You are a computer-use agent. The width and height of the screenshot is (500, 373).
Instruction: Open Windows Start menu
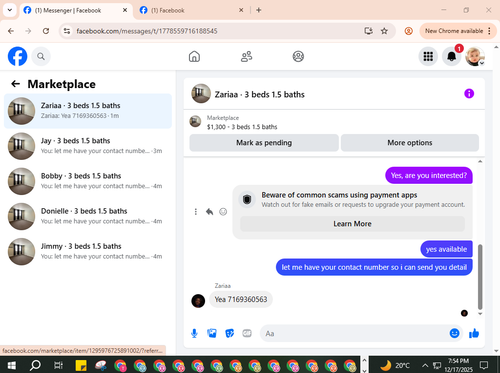click(x=12, y=365)
